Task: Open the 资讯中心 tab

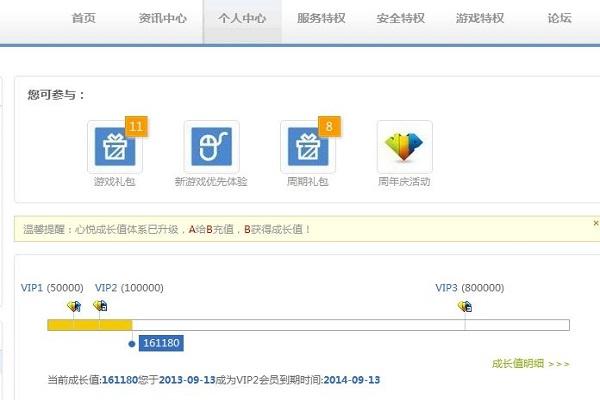Action: click(163, 18)
